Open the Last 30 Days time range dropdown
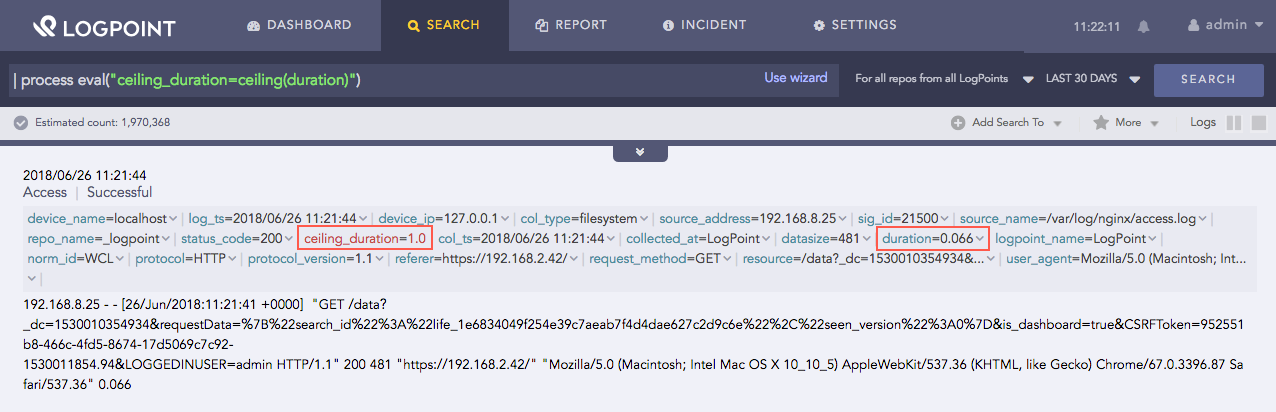The height and width of the screenshot is (412, 1276). pyautogui.click(x=1092, y=79)
